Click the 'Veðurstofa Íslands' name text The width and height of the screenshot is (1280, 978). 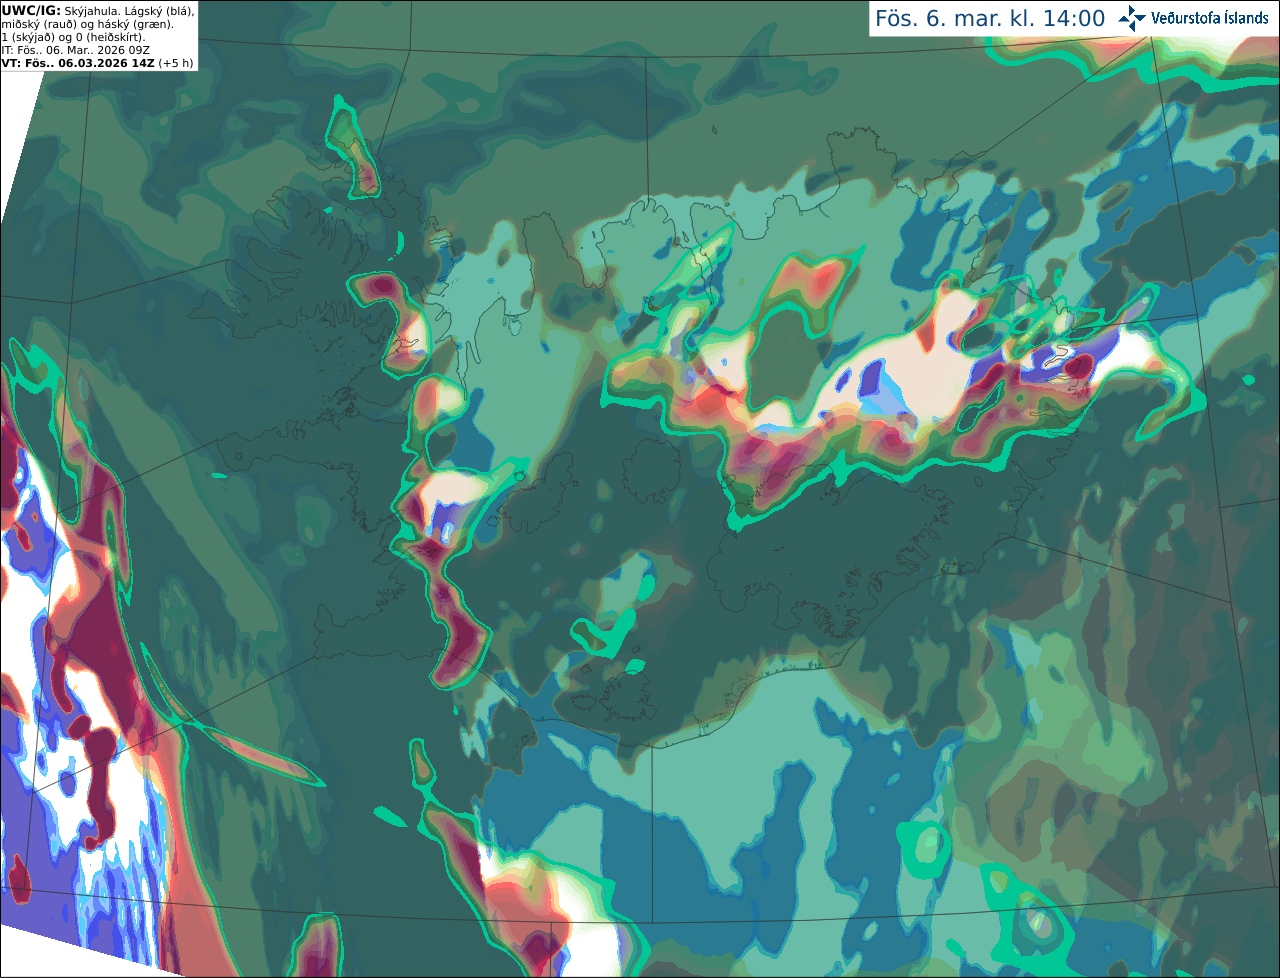click(1209, 18)
